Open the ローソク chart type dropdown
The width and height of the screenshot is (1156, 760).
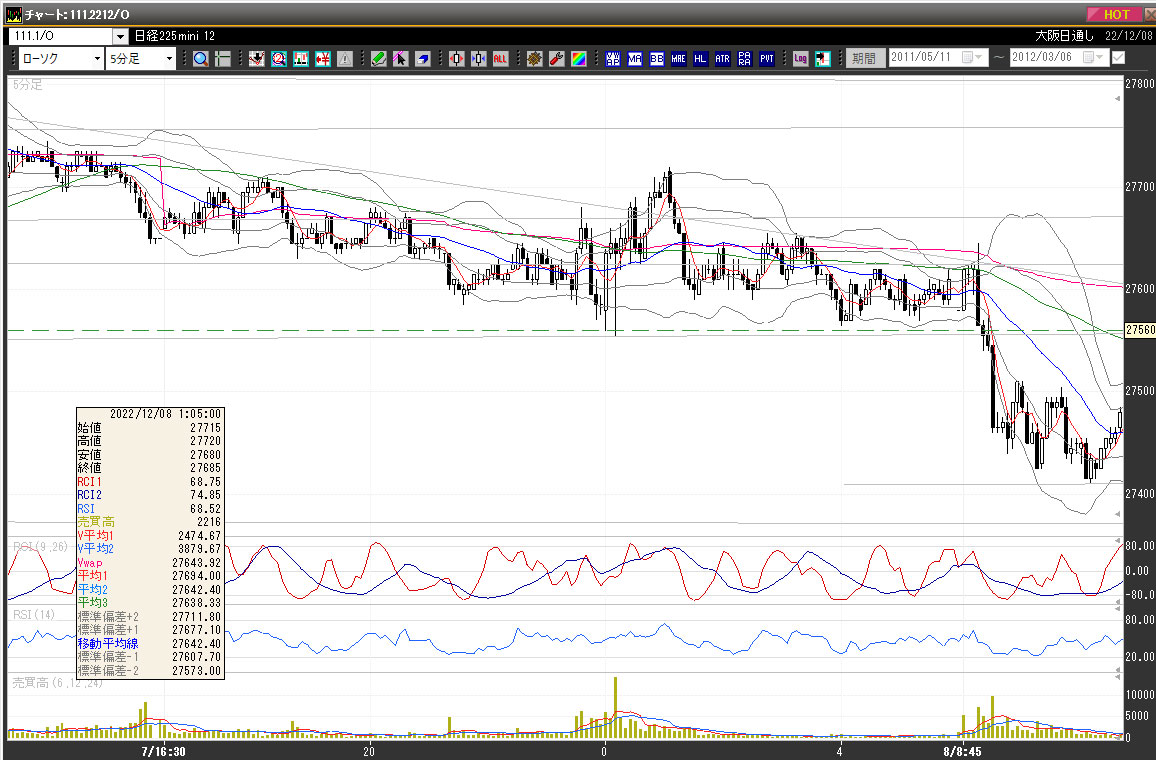(x=97, y=58)
